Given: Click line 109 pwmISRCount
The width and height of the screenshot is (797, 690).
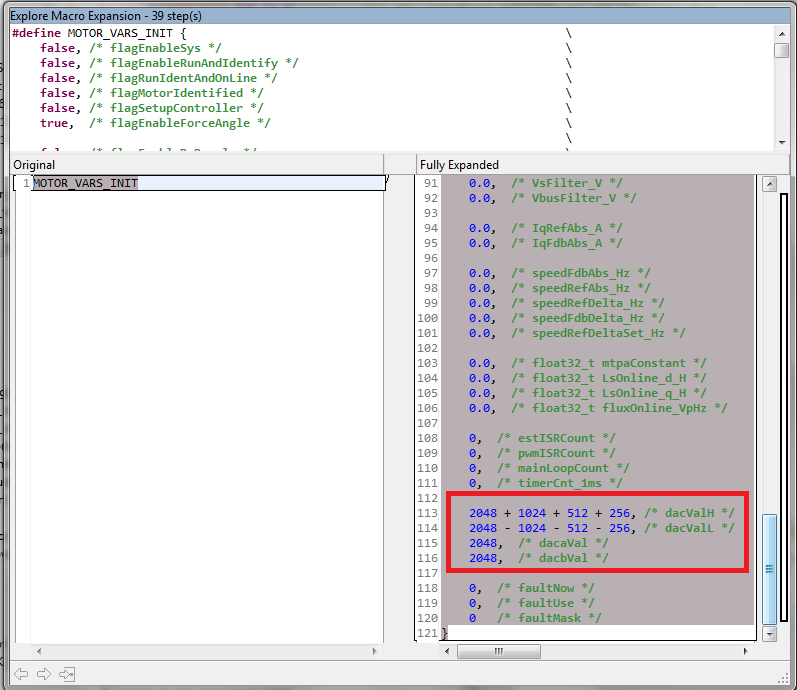Looking at the screenshot, I should 542,453.
